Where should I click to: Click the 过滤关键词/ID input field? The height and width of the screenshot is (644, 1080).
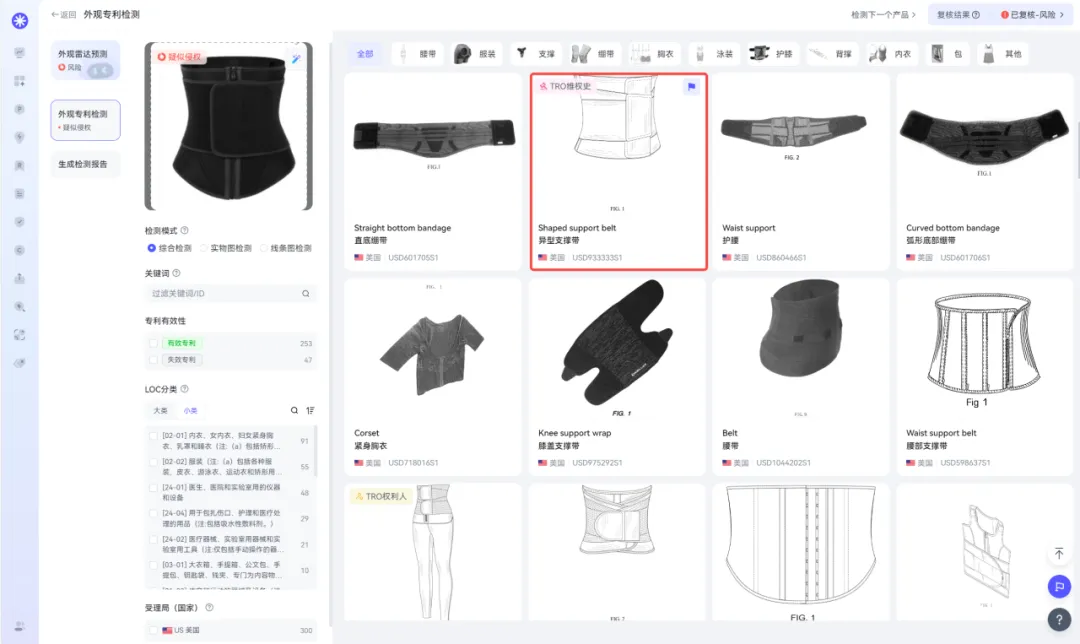[231, 293]
